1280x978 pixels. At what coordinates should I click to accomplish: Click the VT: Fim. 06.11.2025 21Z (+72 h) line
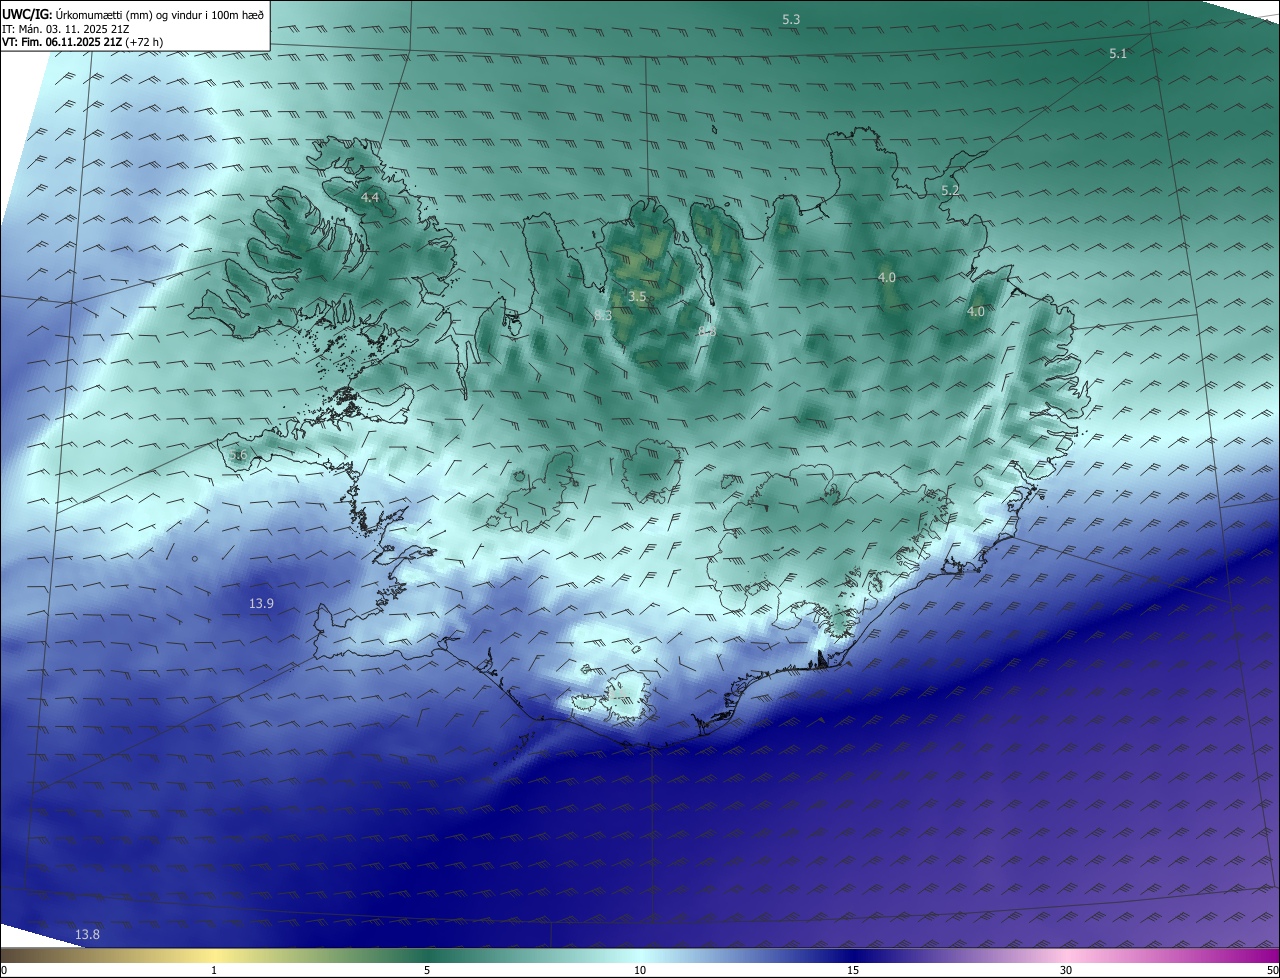point(82,42)
